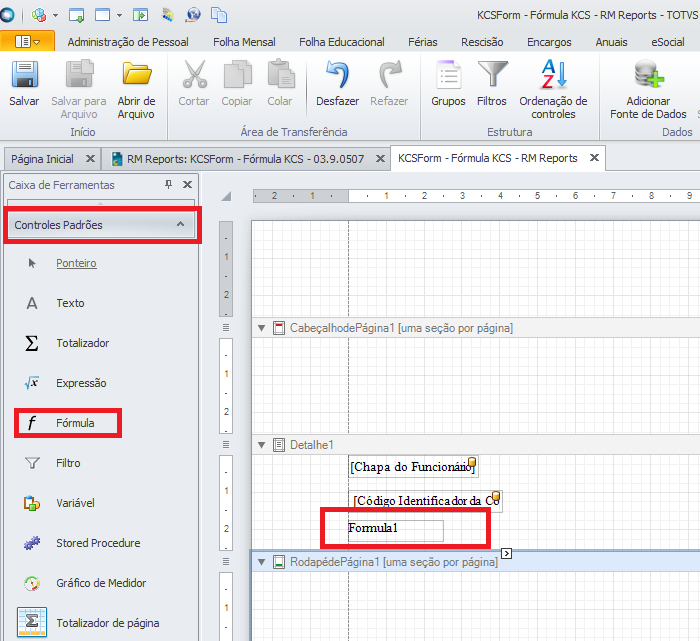
Task: Select the Variável control tool
Action: tap(75, 503)
